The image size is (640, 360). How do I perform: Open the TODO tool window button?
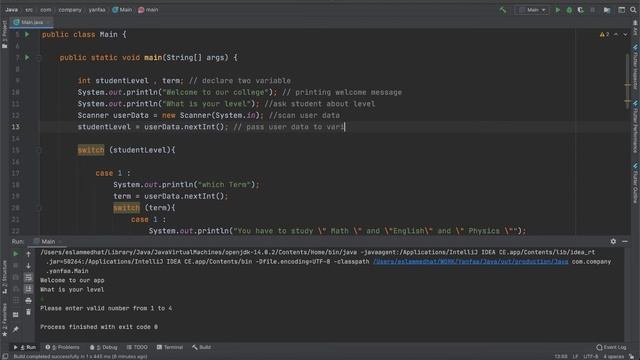coord(137,347)
